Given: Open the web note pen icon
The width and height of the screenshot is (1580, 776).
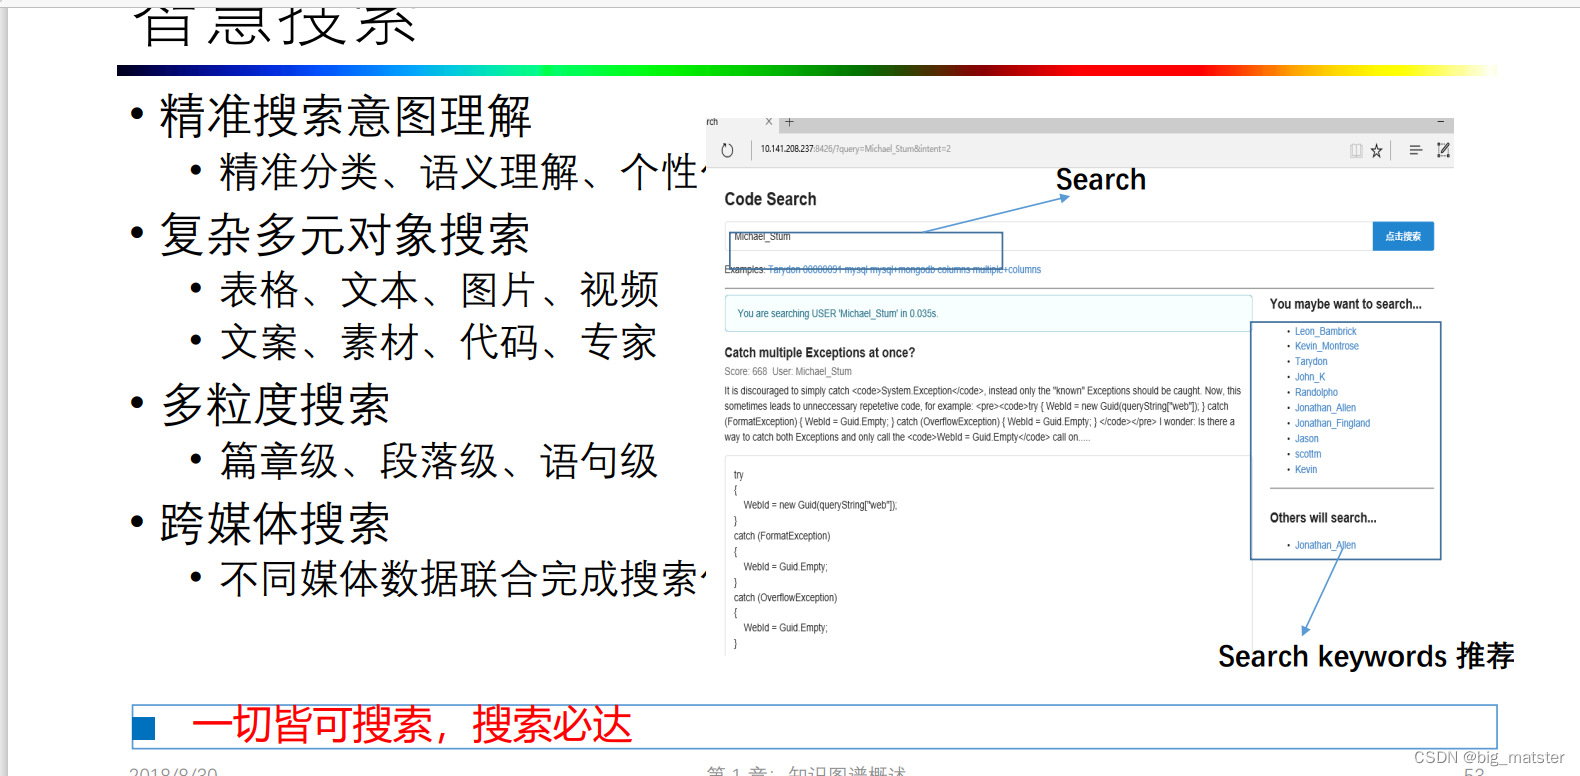Looking at the screenshot, I should tap(1443, 150).
